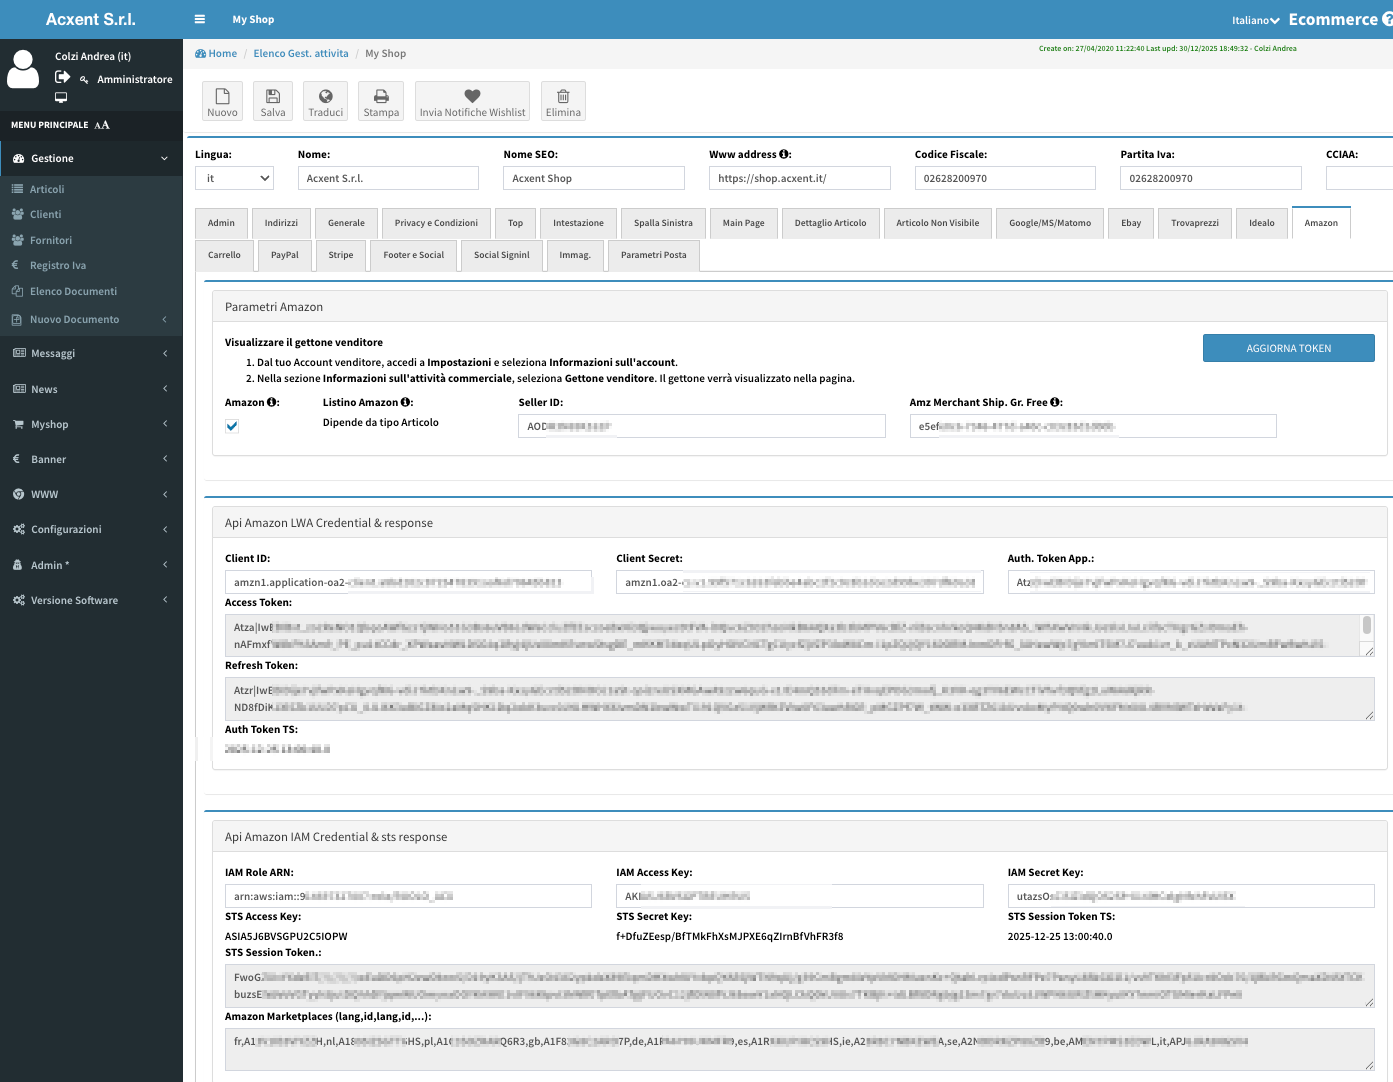The height and width of the screenshot is (1082, 1393).
Task: Expand the Myshop sidebar menu
Action: click(91, 424)
